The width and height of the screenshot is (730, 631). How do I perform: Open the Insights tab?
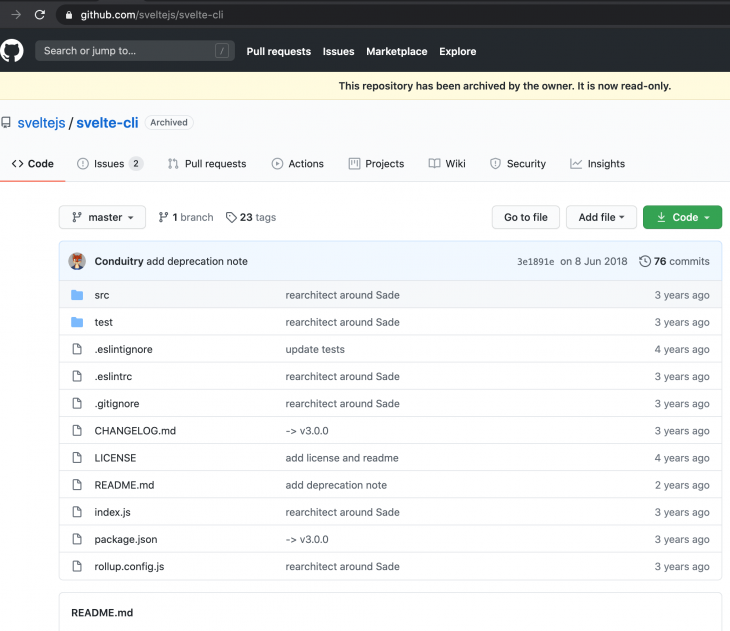[x=597, y=164]
